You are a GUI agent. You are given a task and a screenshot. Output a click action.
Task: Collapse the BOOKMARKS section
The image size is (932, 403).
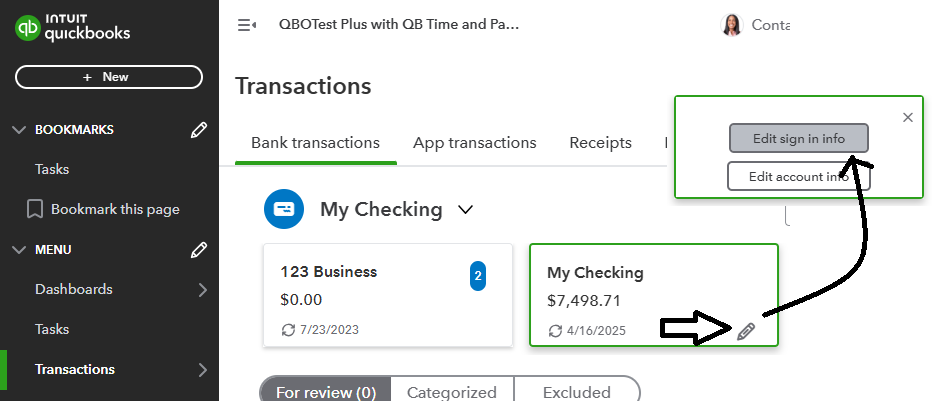point(19,129)
